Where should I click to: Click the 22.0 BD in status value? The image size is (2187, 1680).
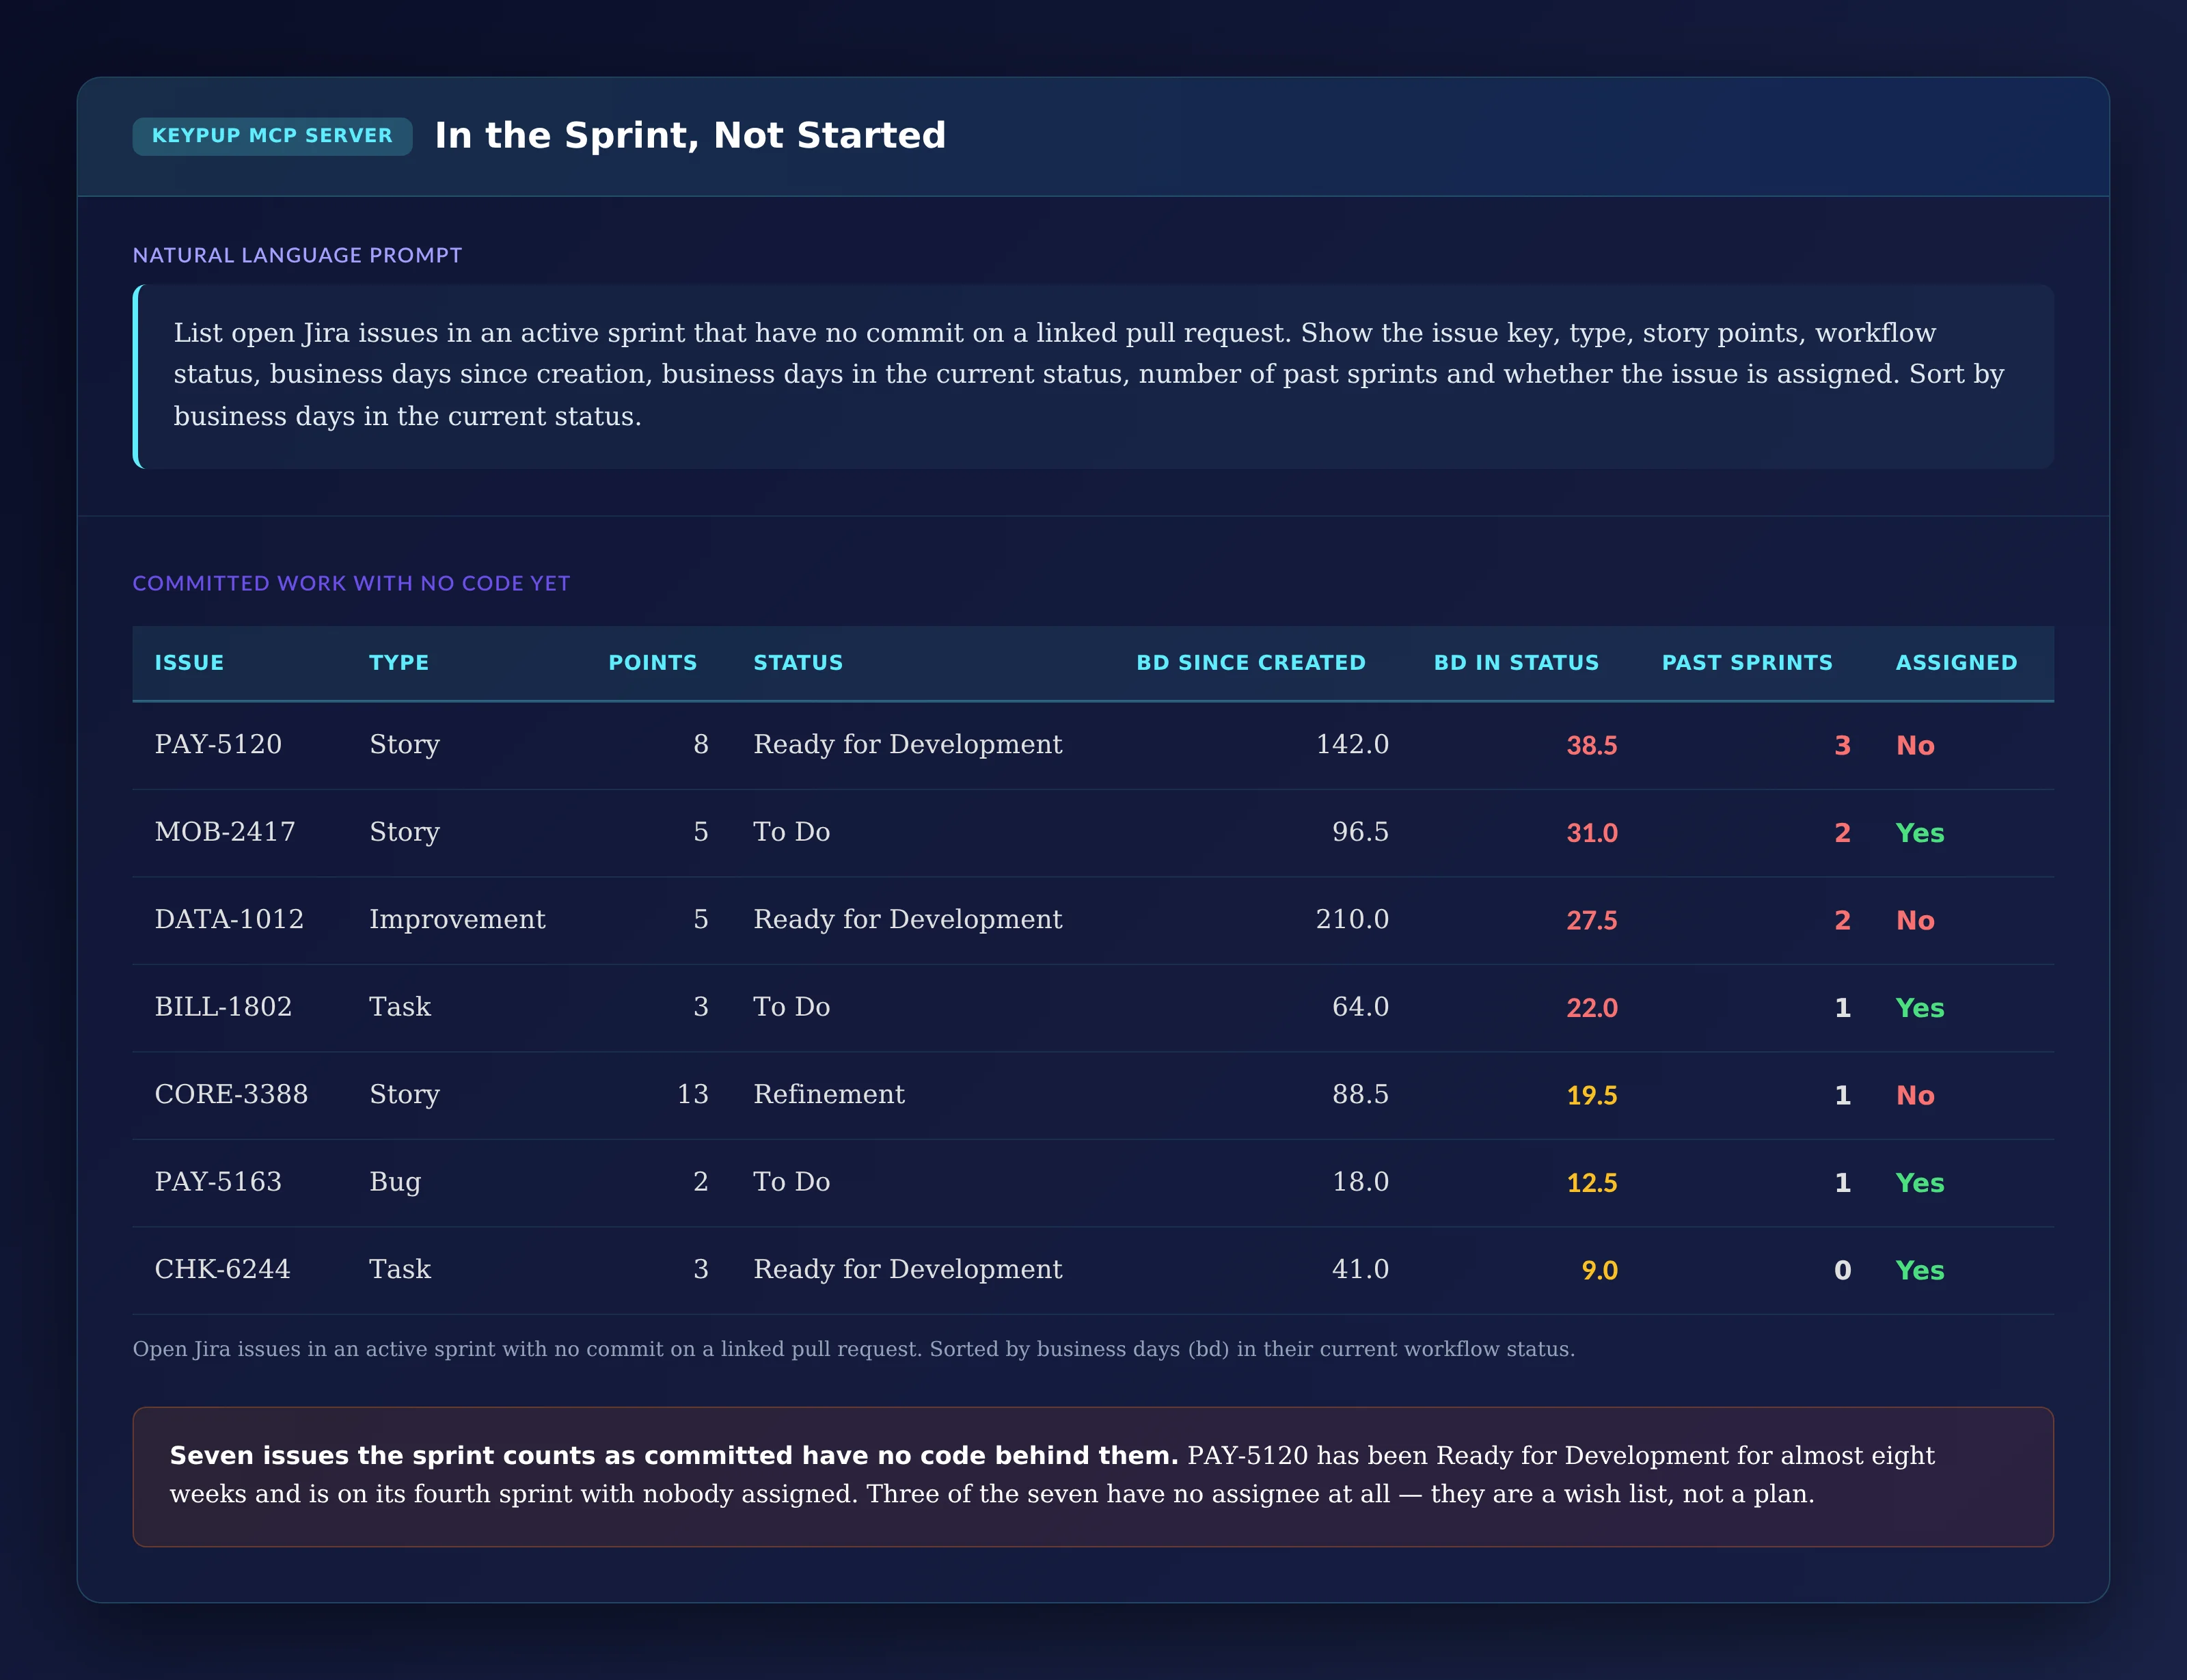pos(1592,1008)
